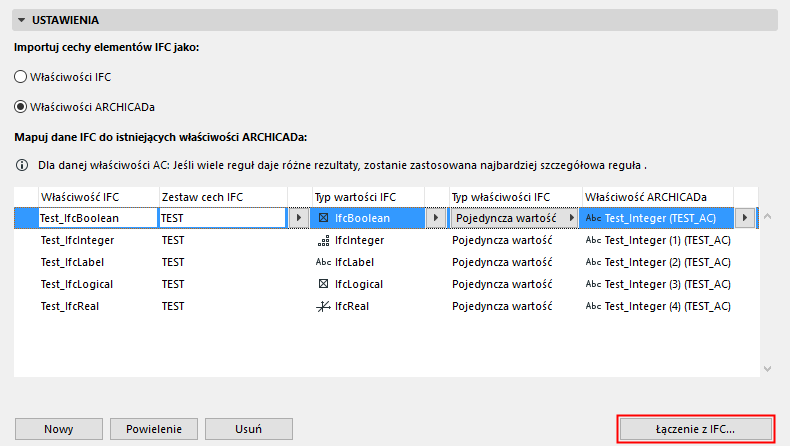
Task: Click the Zestaw cech IFC column header
Action: coord(223,197)
